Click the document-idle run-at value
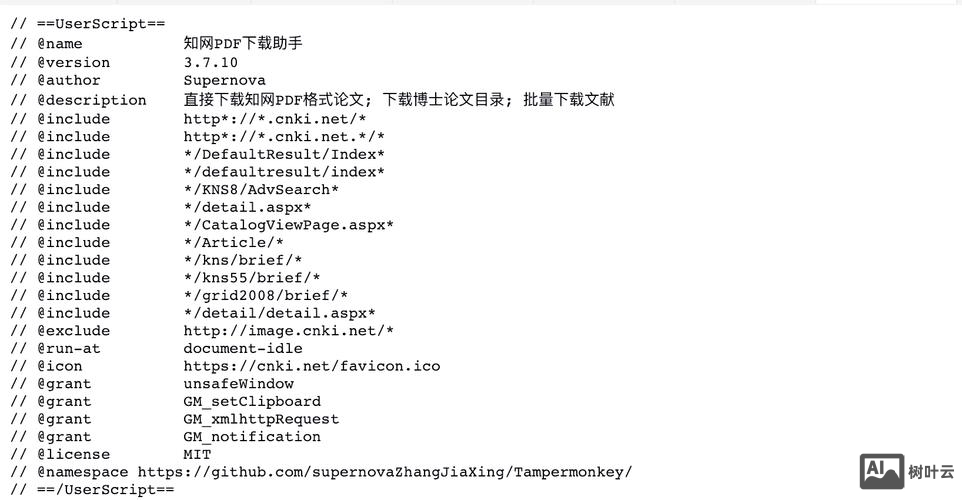This screenshot has width=962, height=500. pyautogui.click(x=243, y=348)
